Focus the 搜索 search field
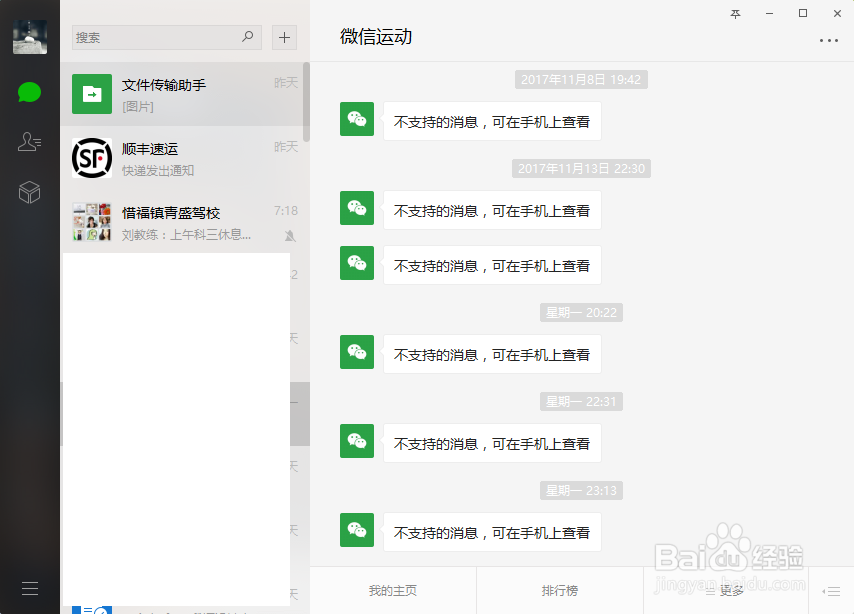 [x=167, y=37]
